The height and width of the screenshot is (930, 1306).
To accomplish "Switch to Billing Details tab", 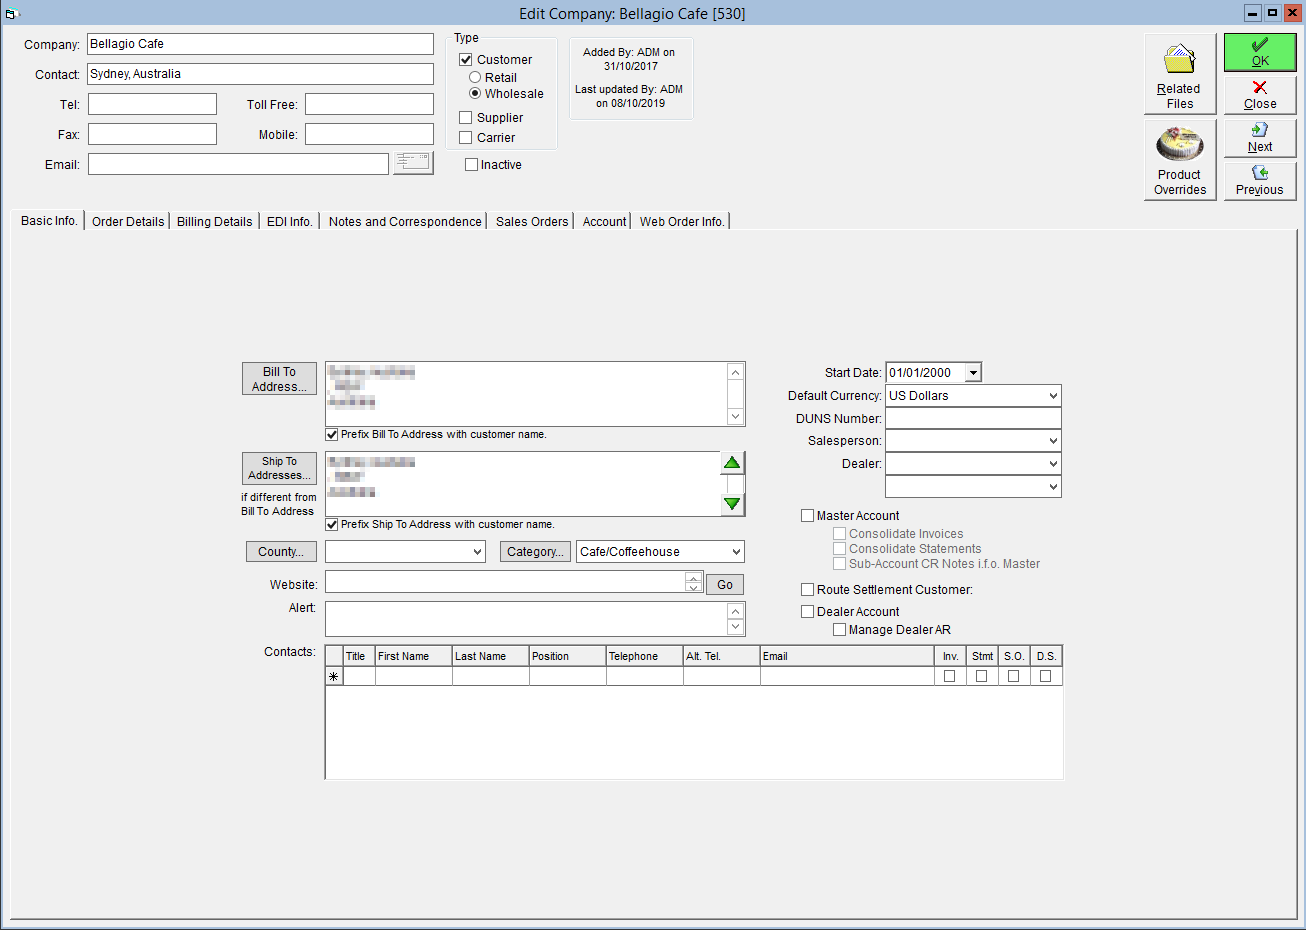I will (x=215, y=222).
